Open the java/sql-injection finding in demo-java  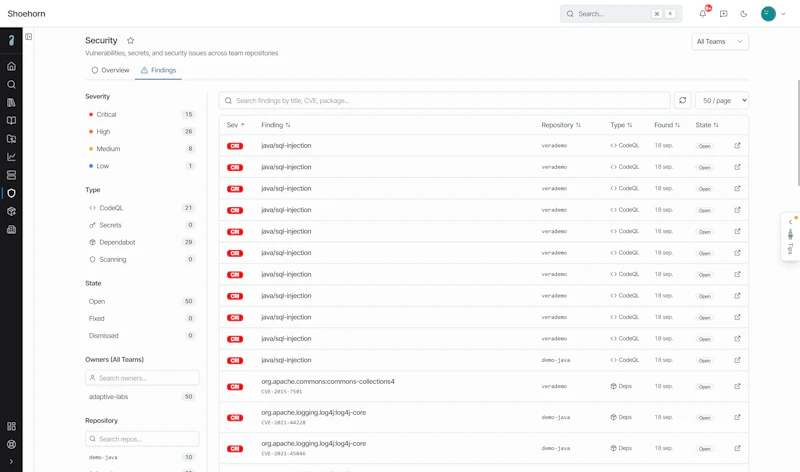(286, 360)
